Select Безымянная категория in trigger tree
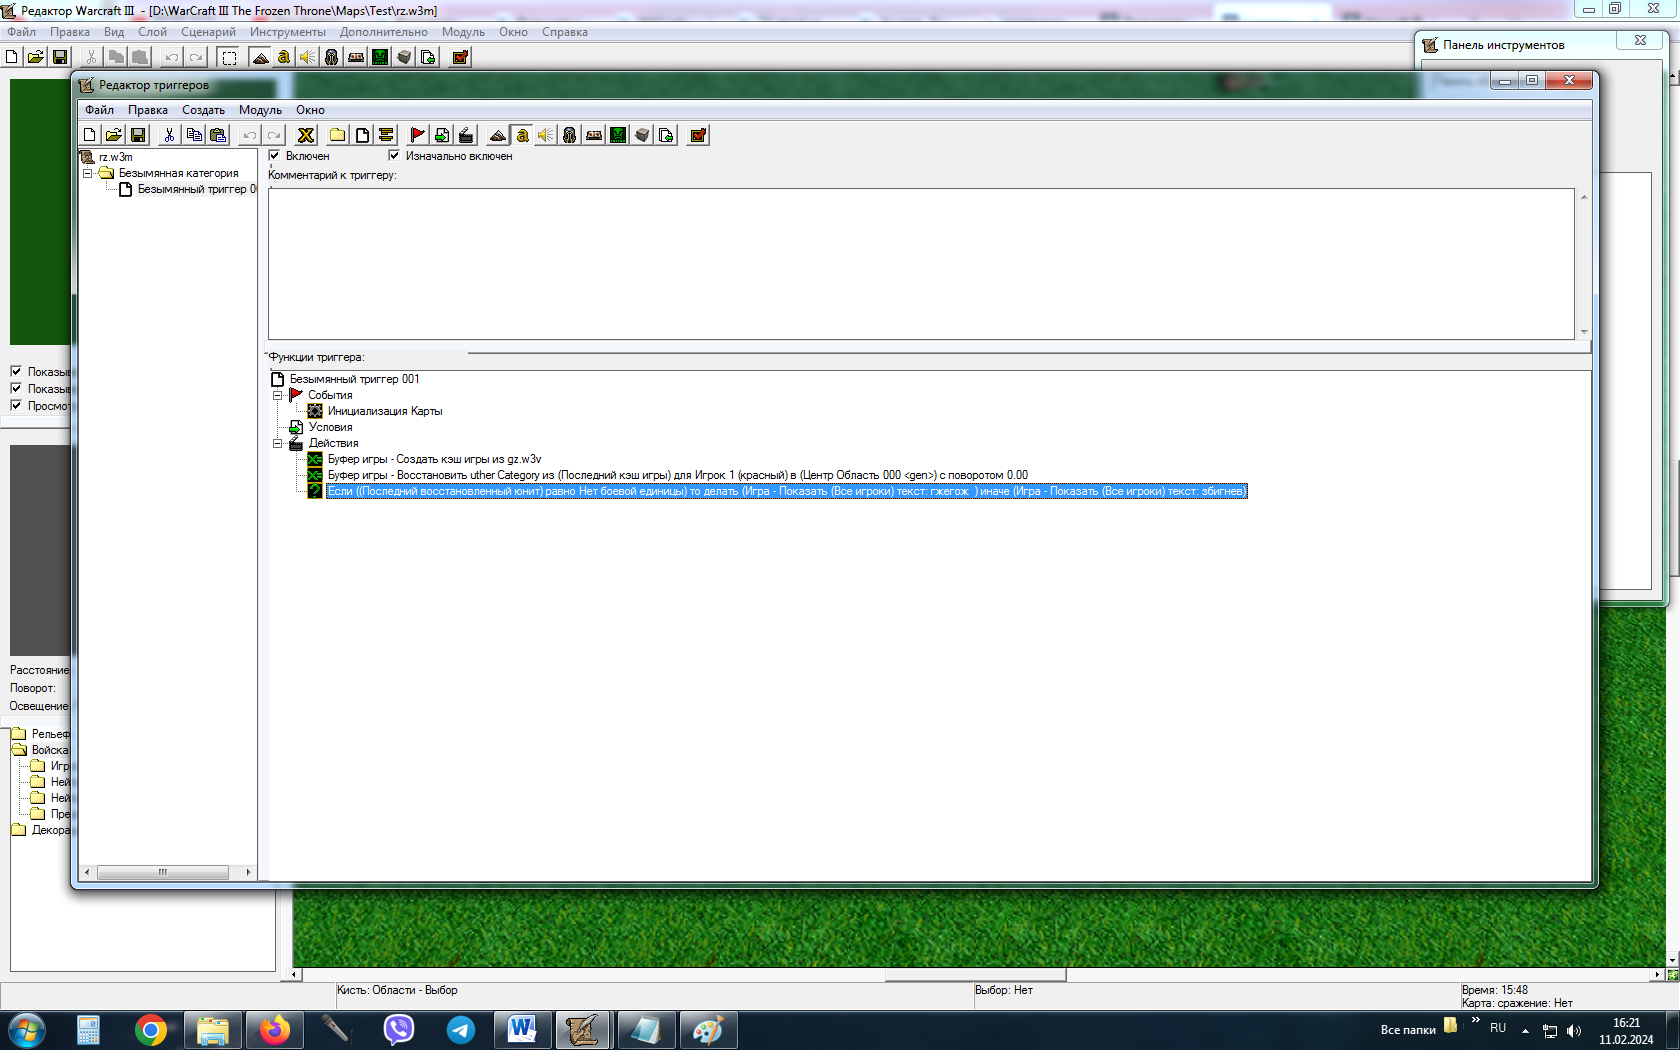 [x=178, y=173]
